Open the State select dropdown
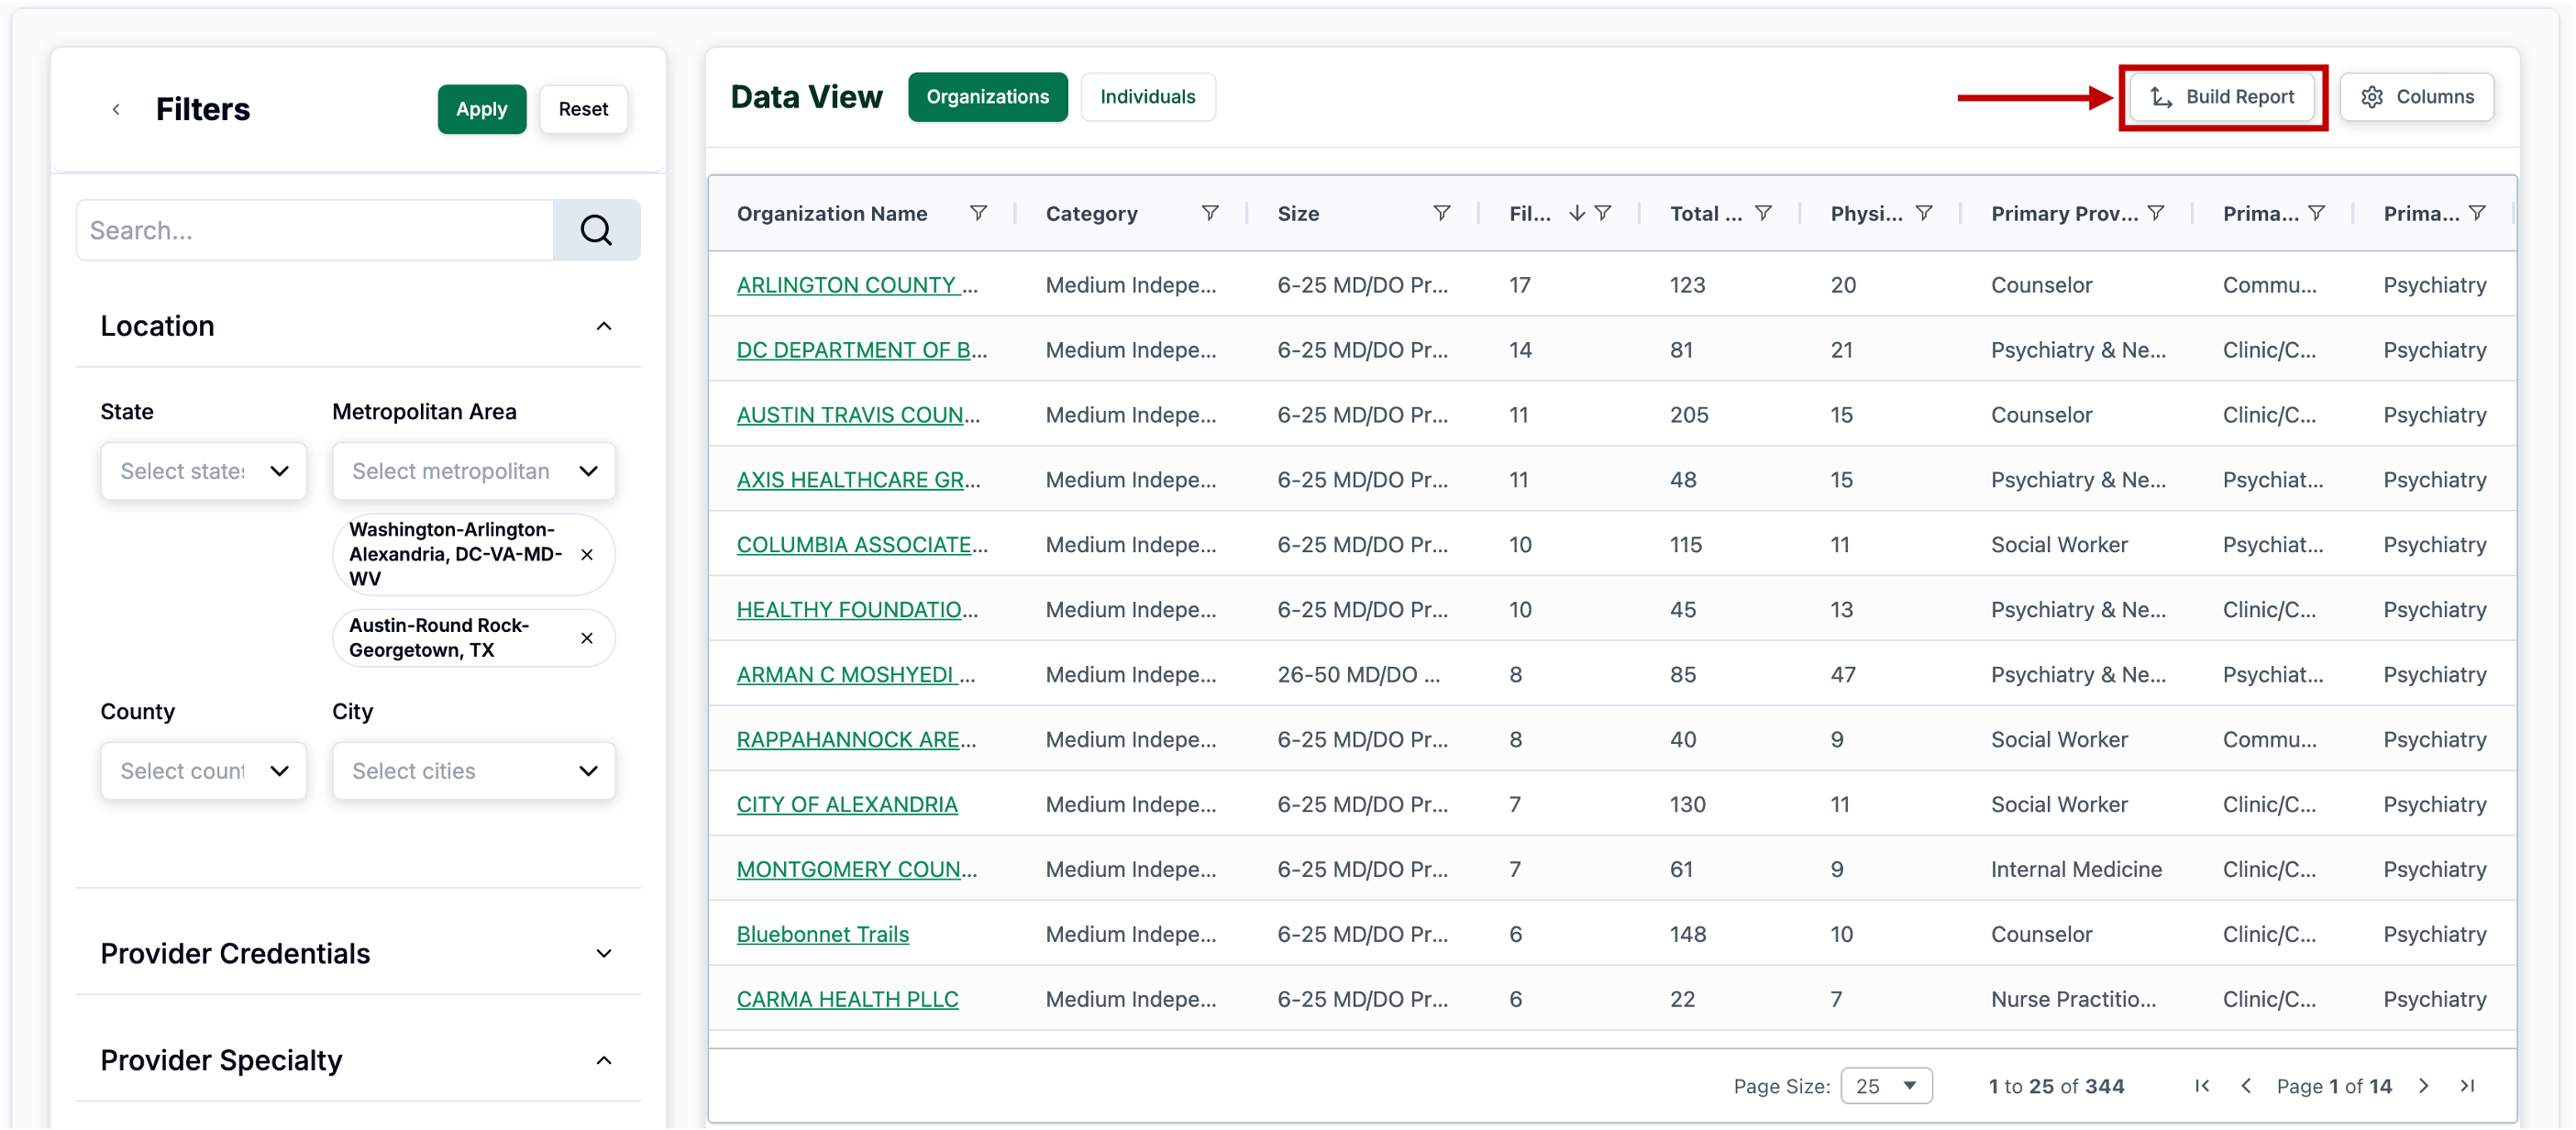Screen dimensions: 2576x1130 pos(204,471)
